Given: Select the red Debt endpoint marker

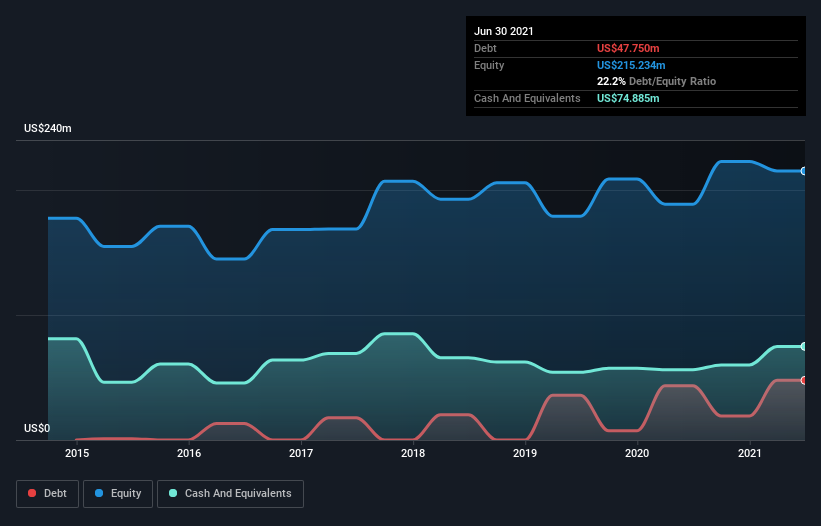Looking at the screenshot, I should (x=804, y=380).
